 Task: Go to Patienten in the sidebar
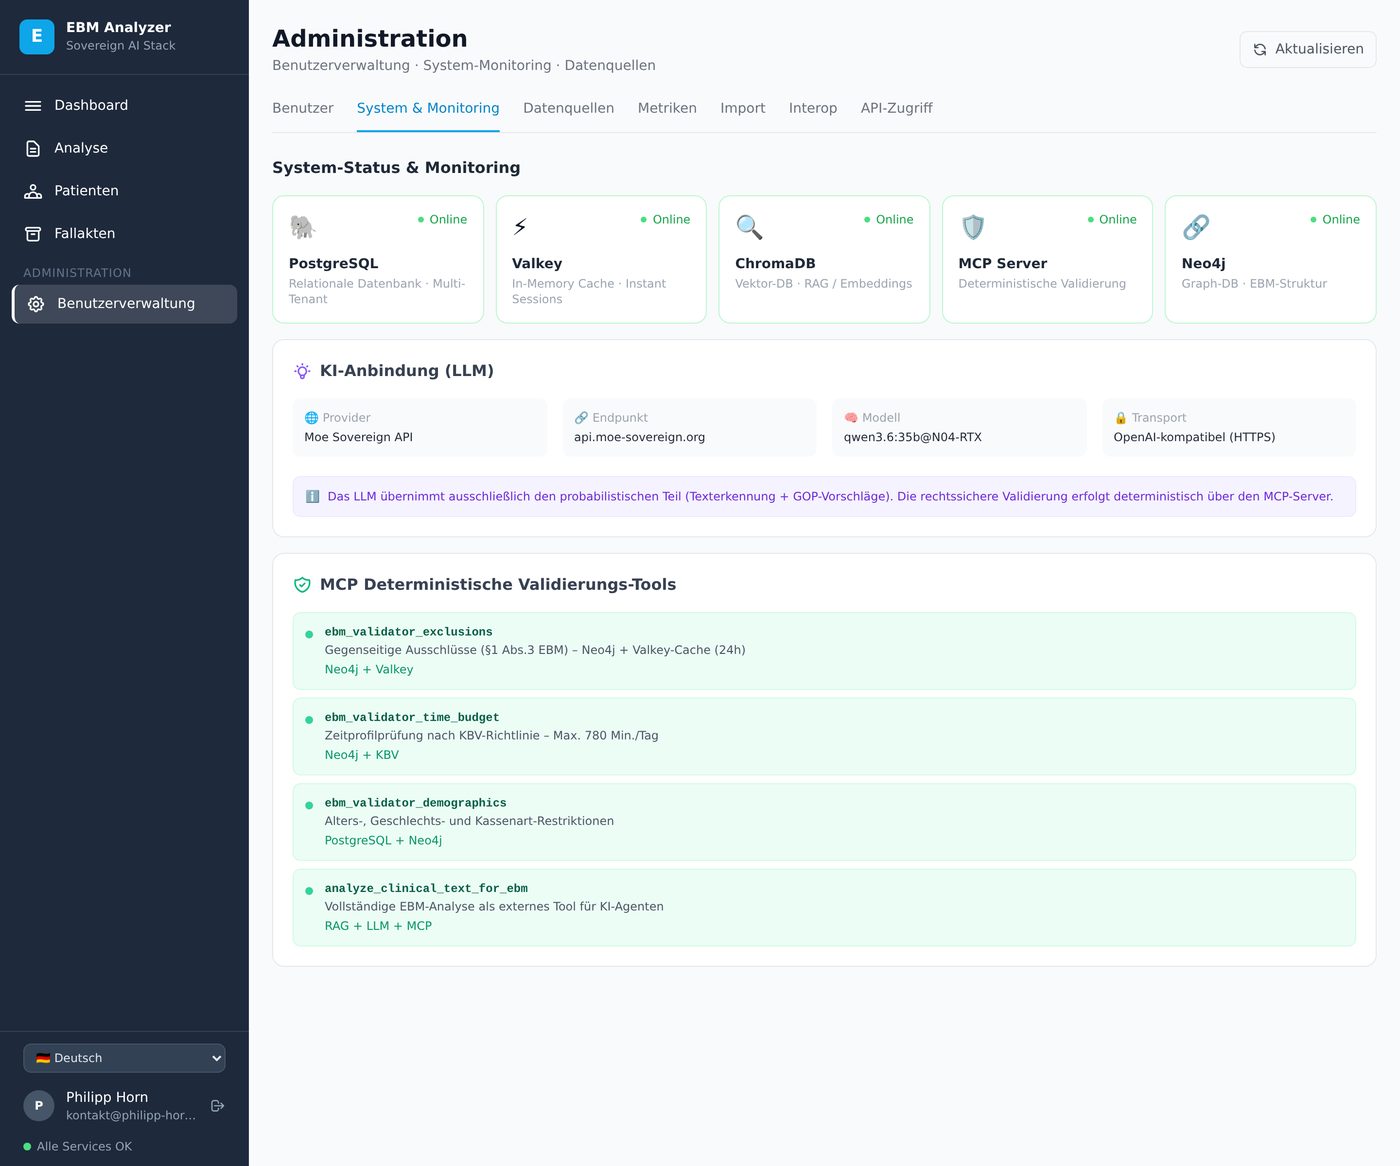pos(124,191)
